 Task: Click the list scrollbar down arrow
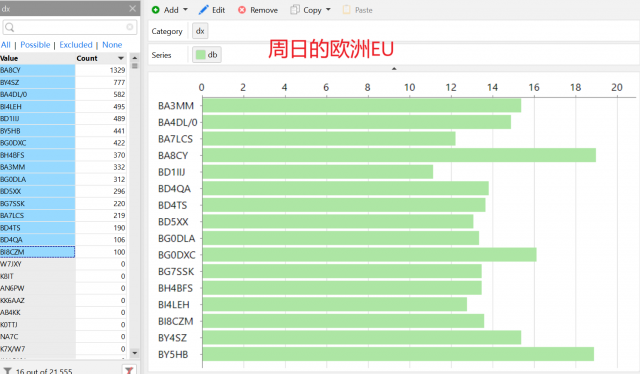pos(135,353)
